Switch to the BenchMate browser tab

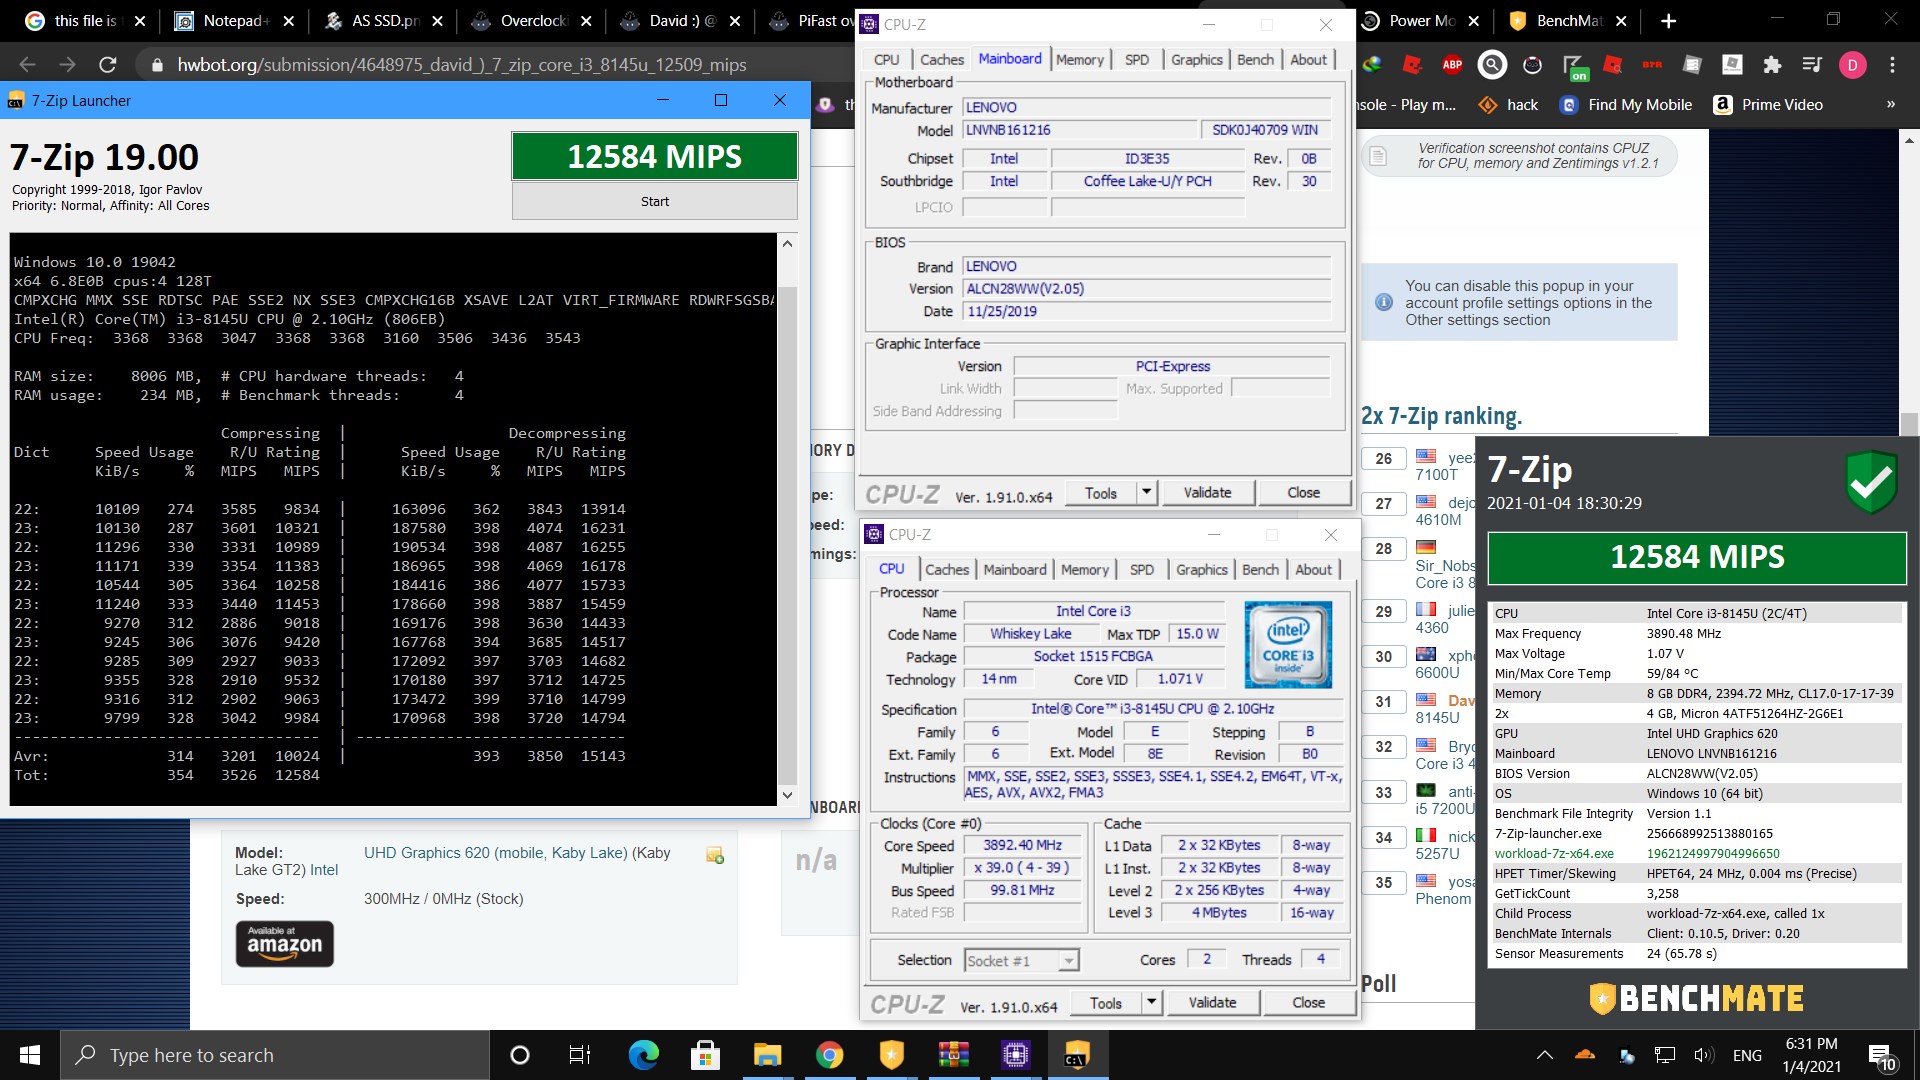(1567, 20)
